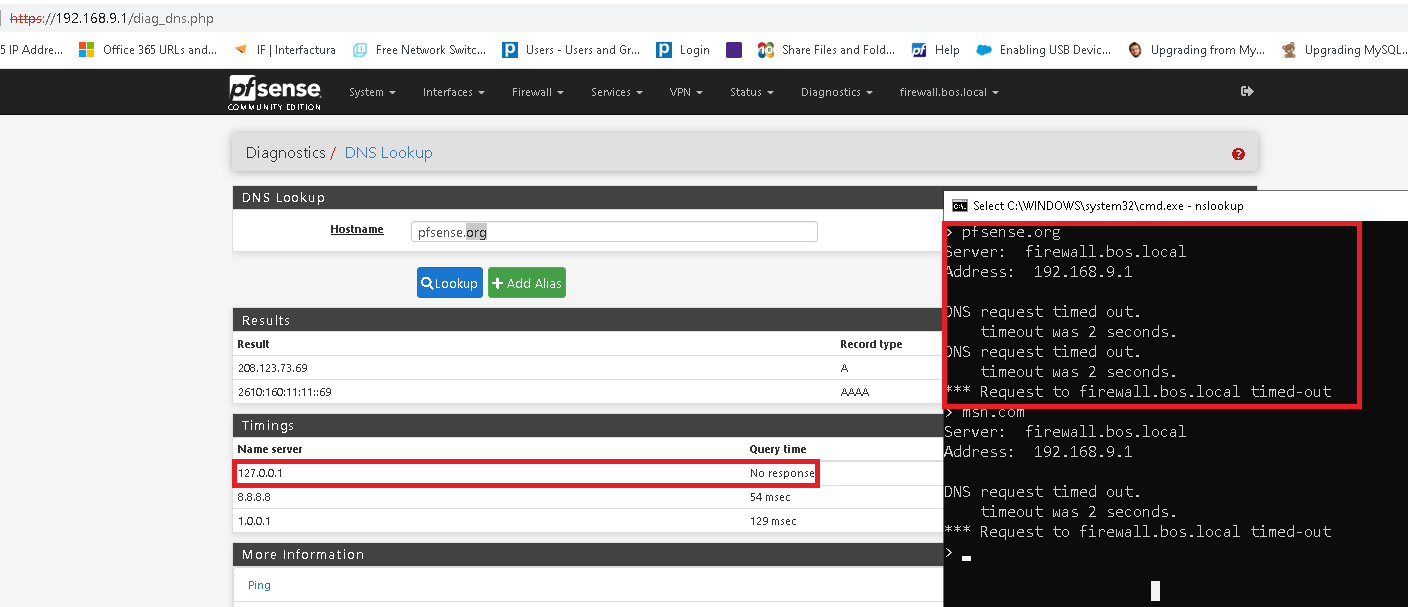Click the 'Name server' column header

click(x=270, y=449)
